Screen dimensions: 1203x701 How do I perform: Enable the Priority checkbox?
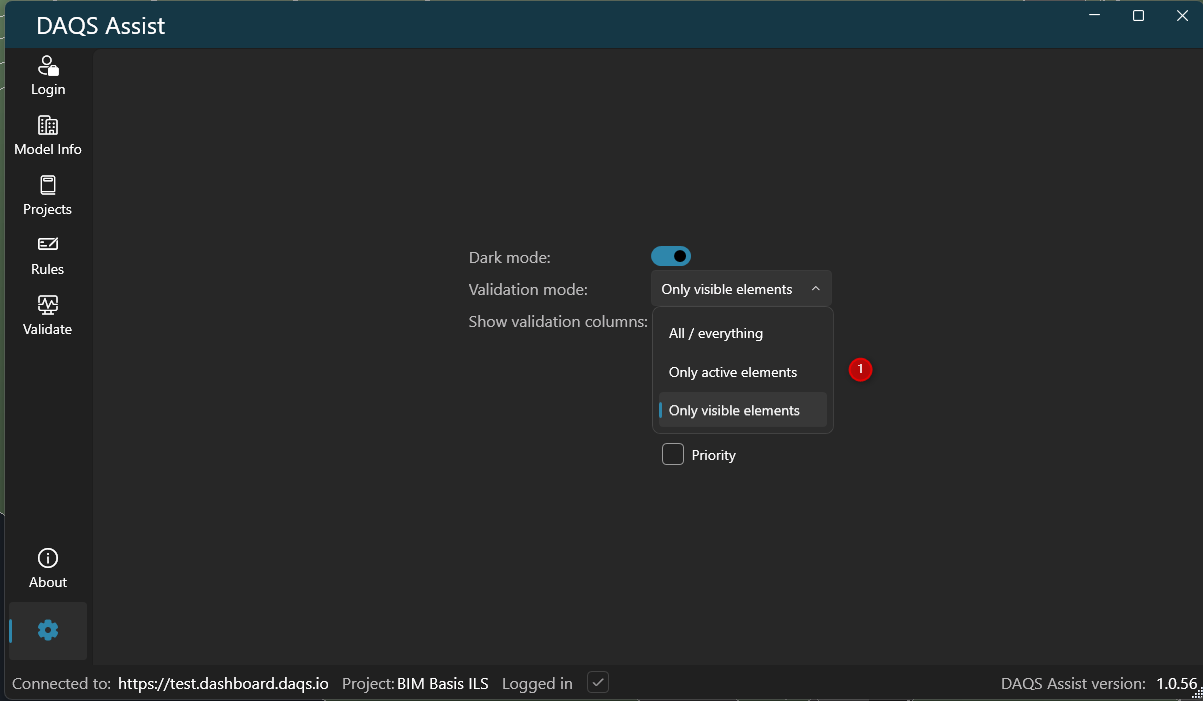[673, 455]
